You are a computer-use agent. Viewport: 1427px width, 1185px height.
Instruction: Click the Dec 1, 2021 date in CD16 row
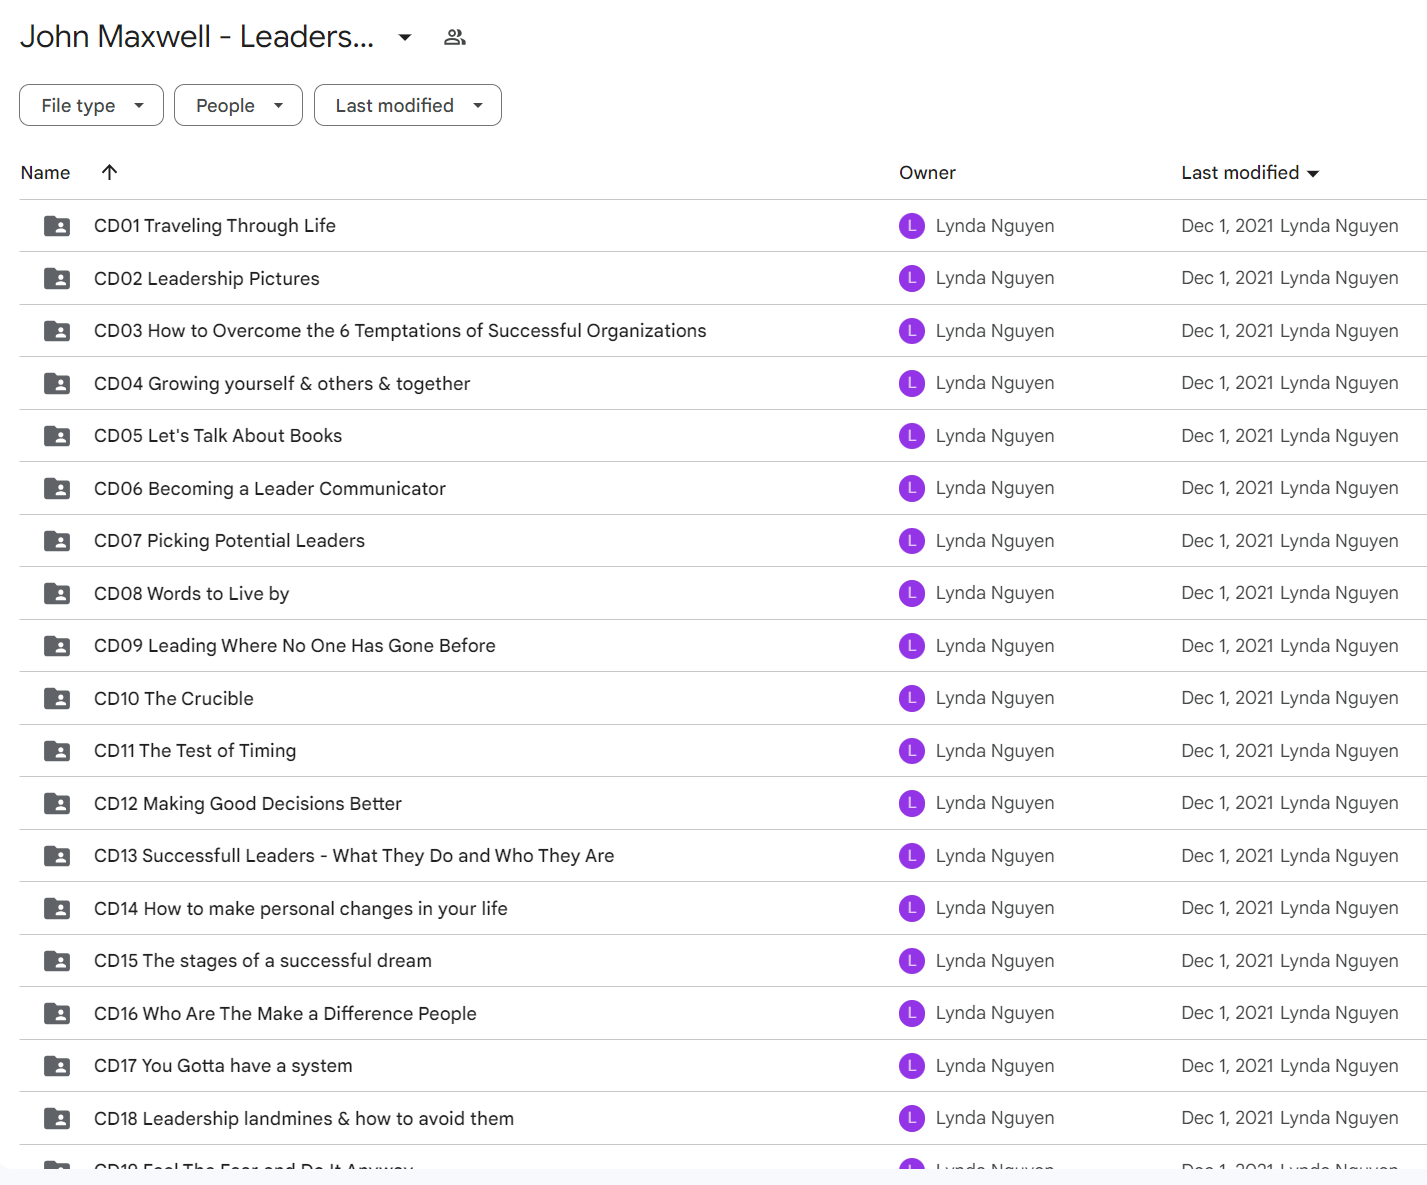coord(1227,1013)
